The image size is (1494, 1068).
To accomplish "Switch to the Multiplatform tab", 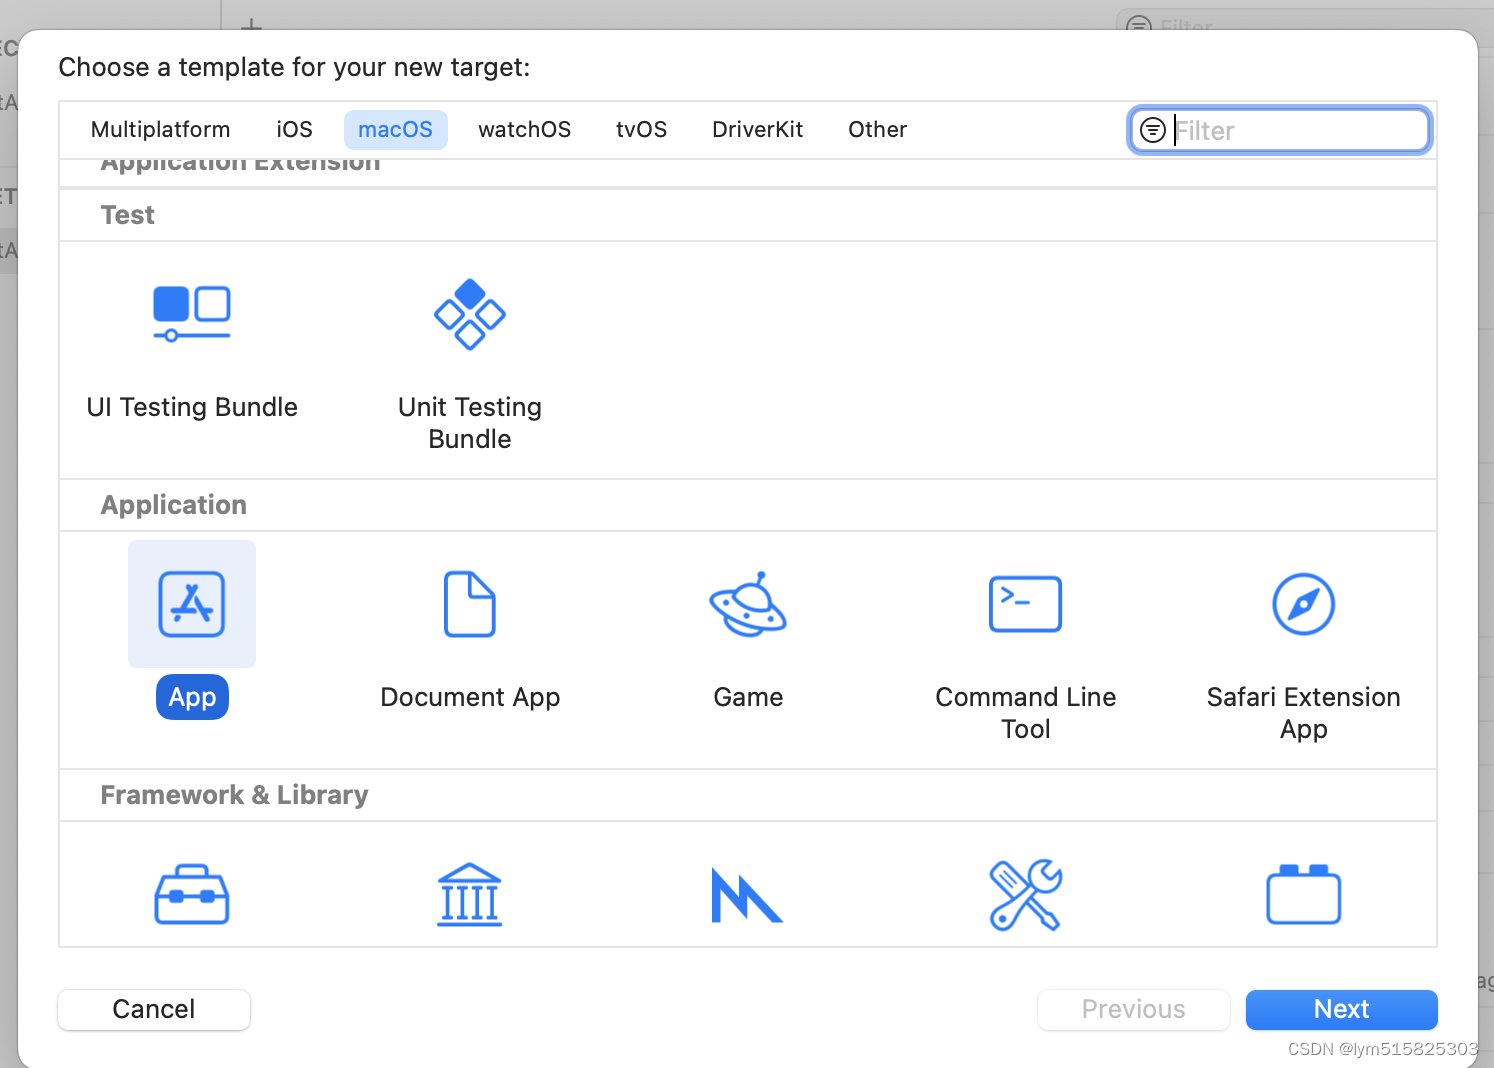I will coord(160,129).
